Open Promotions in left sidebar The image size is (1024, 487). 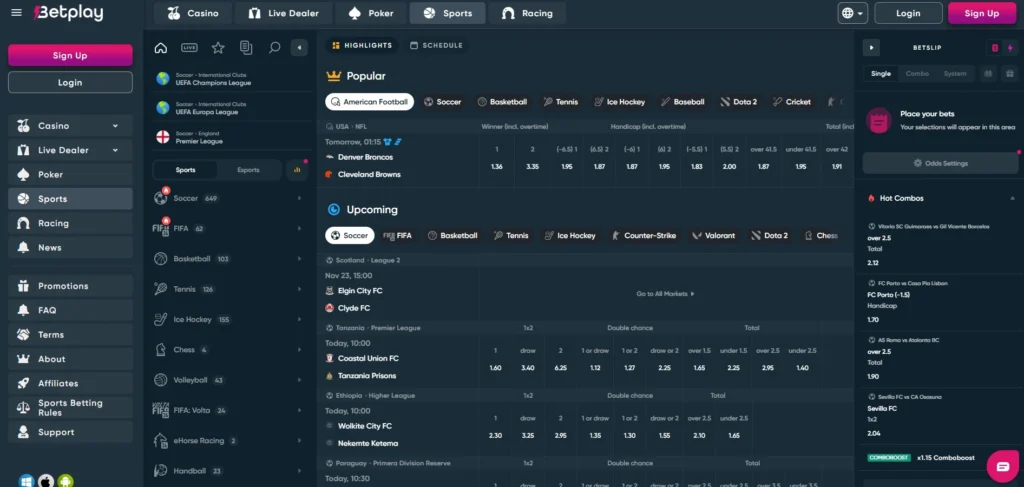(x=70, y=286)
